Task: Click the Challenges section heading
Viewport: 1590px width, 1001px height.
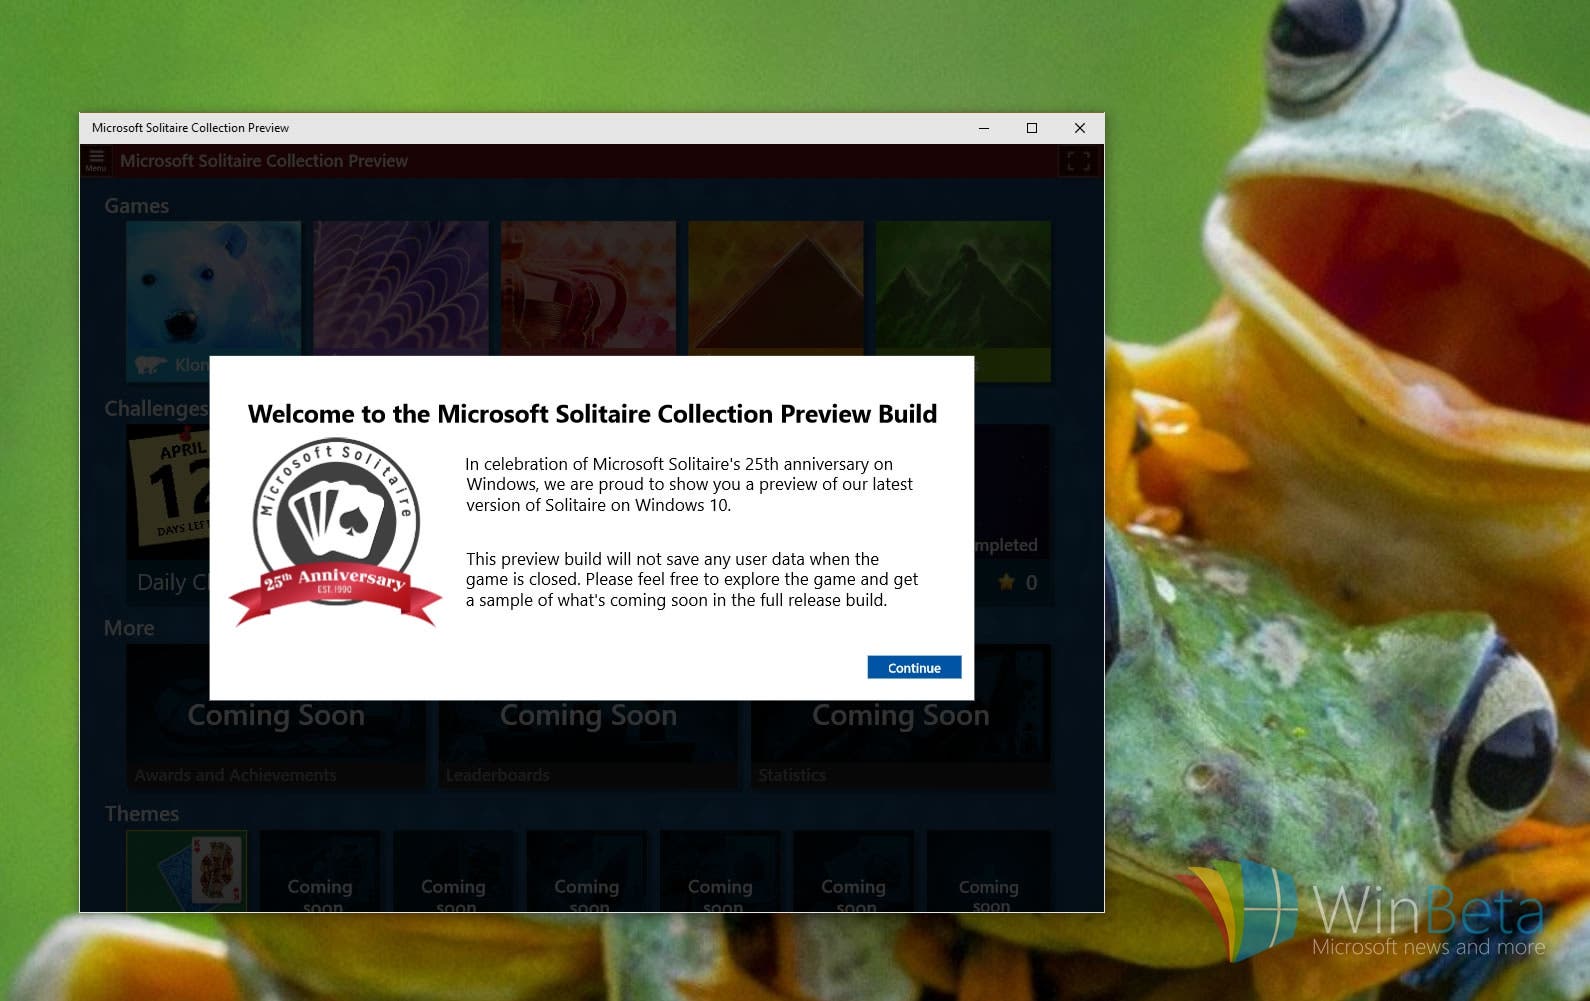Action: coord(157,409)
